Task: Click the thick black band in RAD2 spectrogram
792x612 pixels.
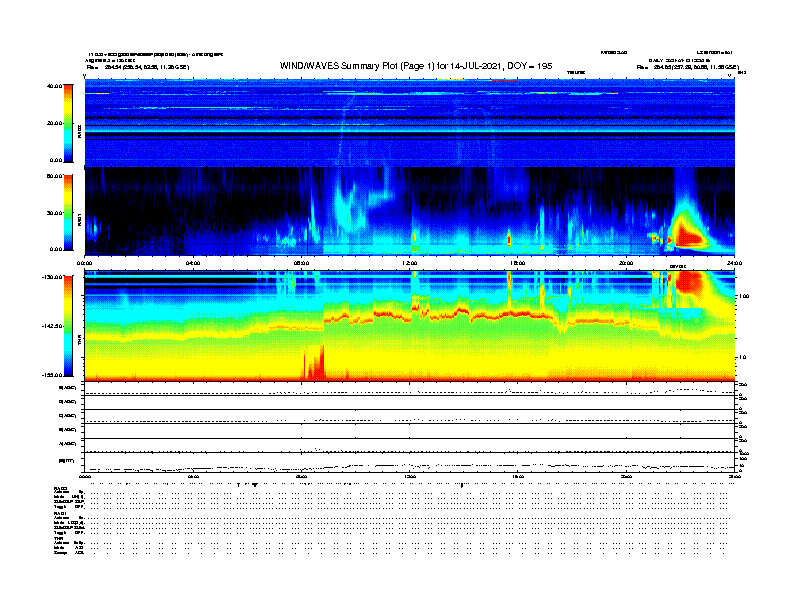Action: click(x=410, y=136)
